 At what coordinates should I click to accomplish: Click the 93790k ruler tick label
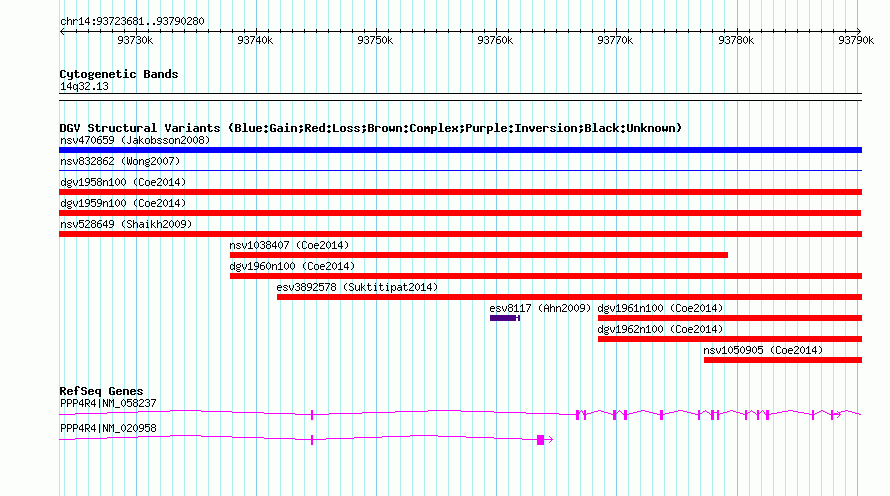click(856, 41)
